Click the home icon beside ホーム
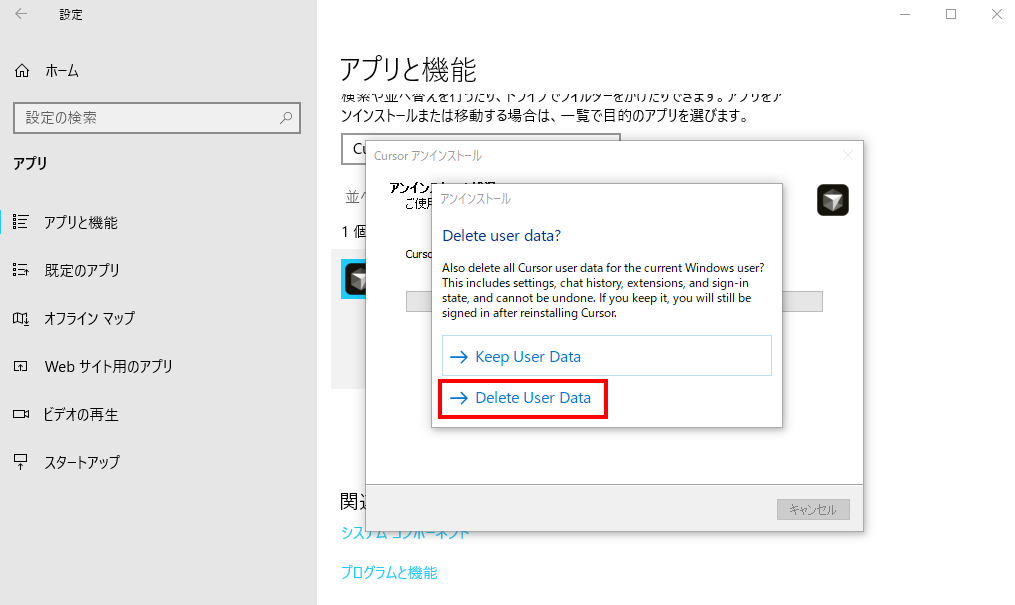The height and width of the screenshot is (605, 1015). (22, 71)
